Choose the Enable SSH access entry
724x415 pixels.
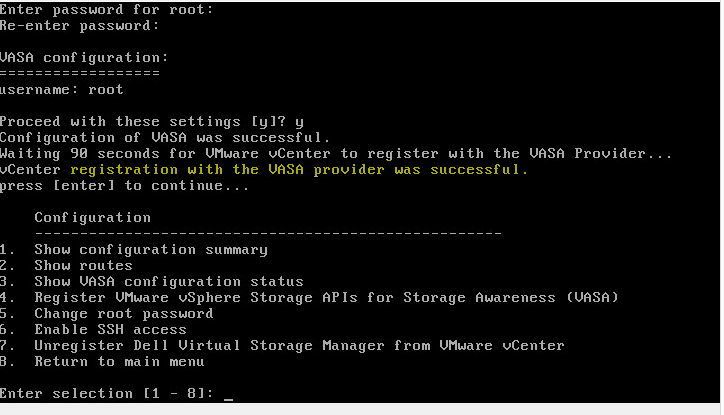pos(110,329)
